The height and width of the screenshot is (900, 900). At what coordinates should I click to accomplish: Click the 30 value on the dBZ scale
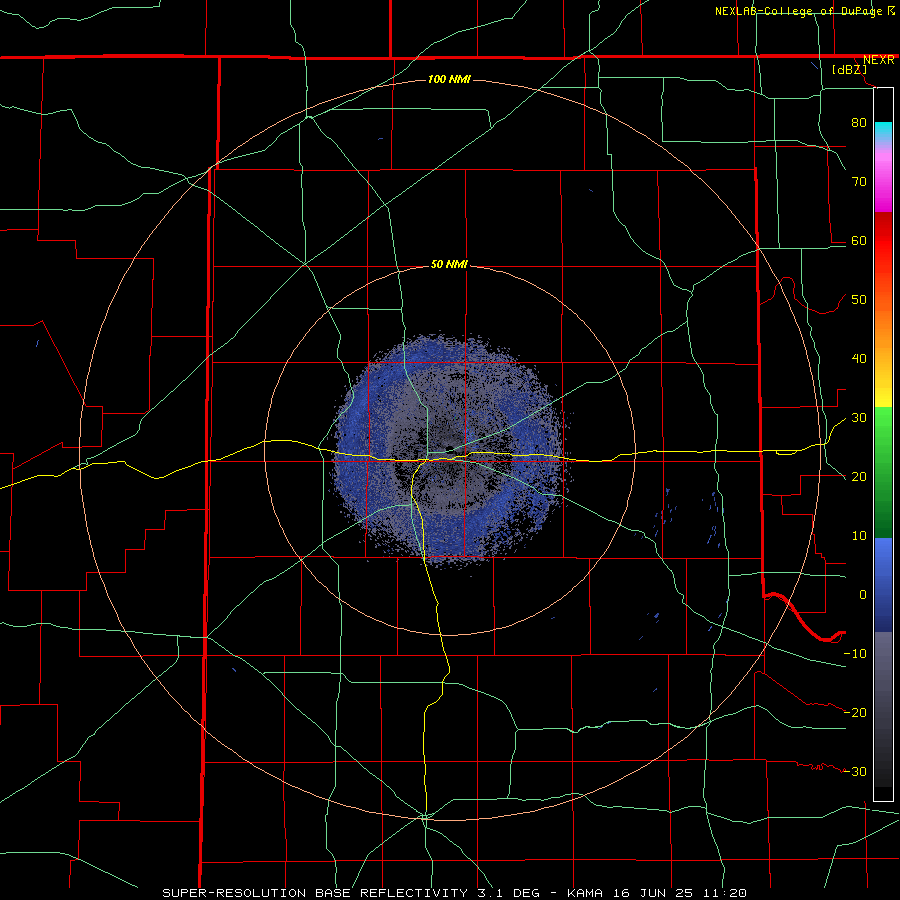tap(859, 418)
